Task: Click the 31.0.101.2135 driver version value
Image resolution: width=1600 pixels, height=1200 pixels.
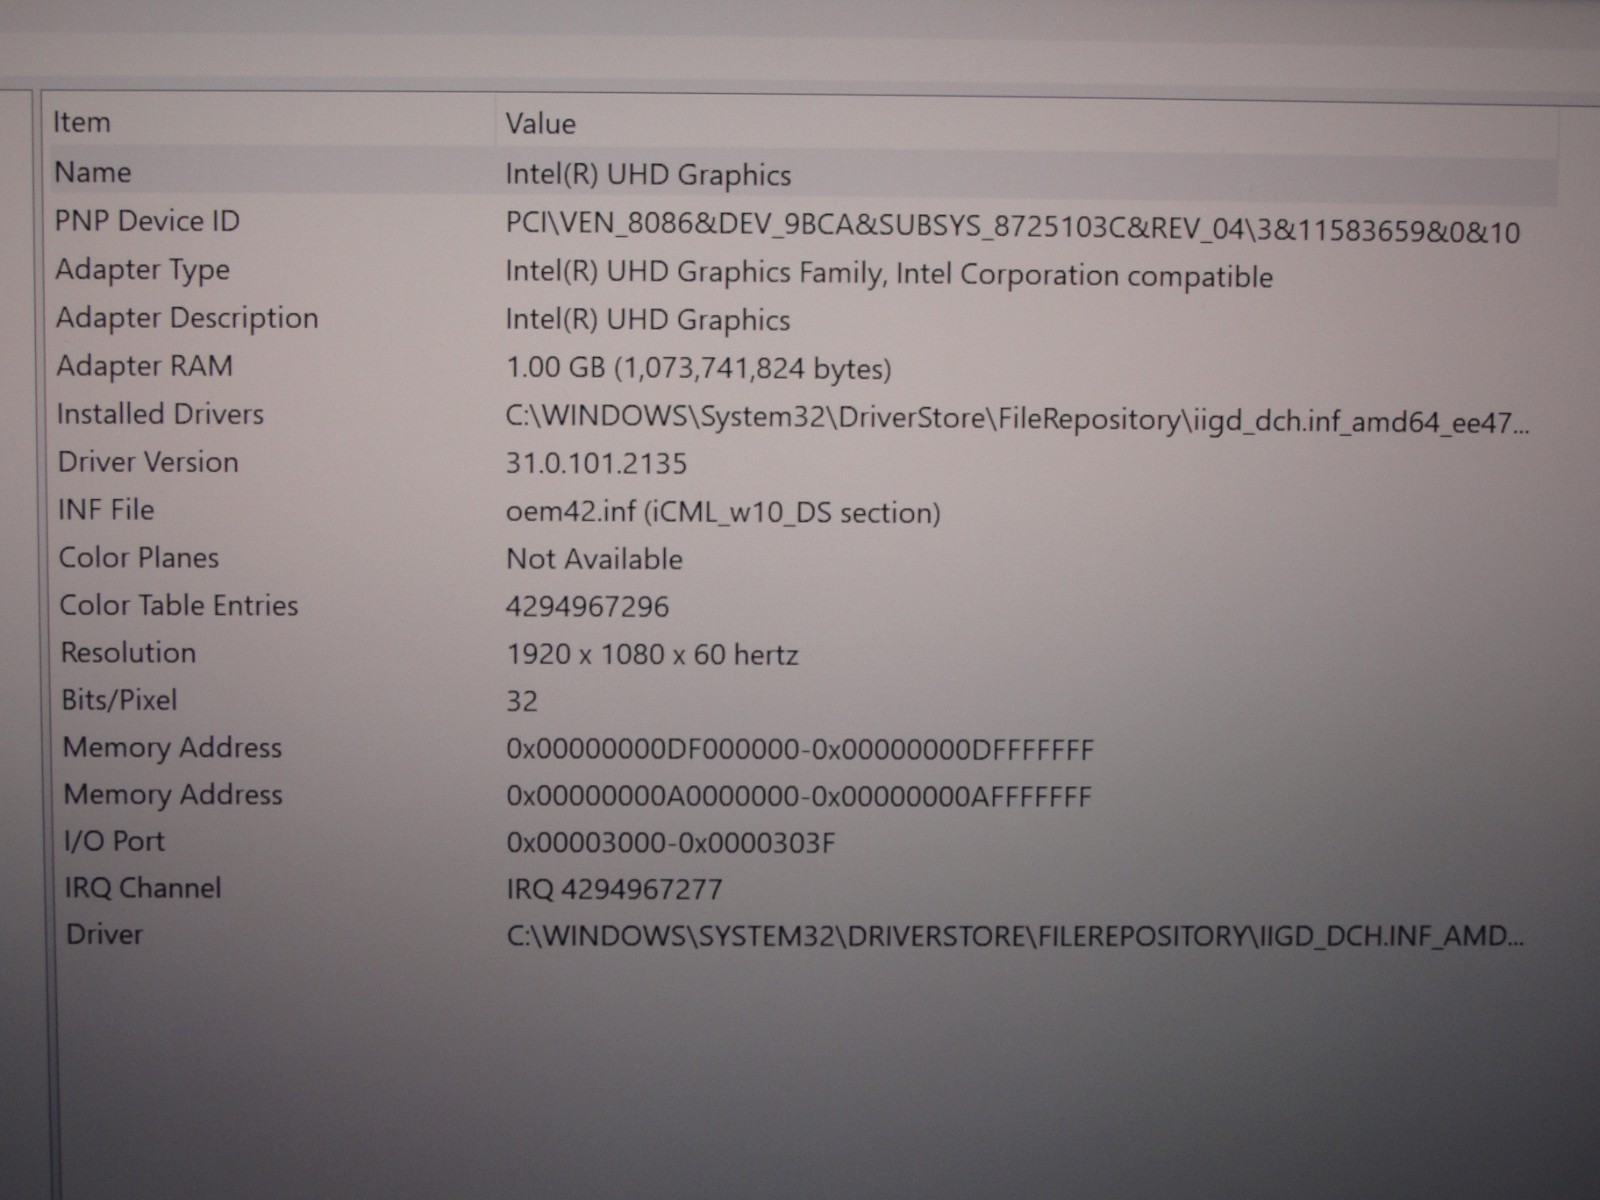Action: 596,464
